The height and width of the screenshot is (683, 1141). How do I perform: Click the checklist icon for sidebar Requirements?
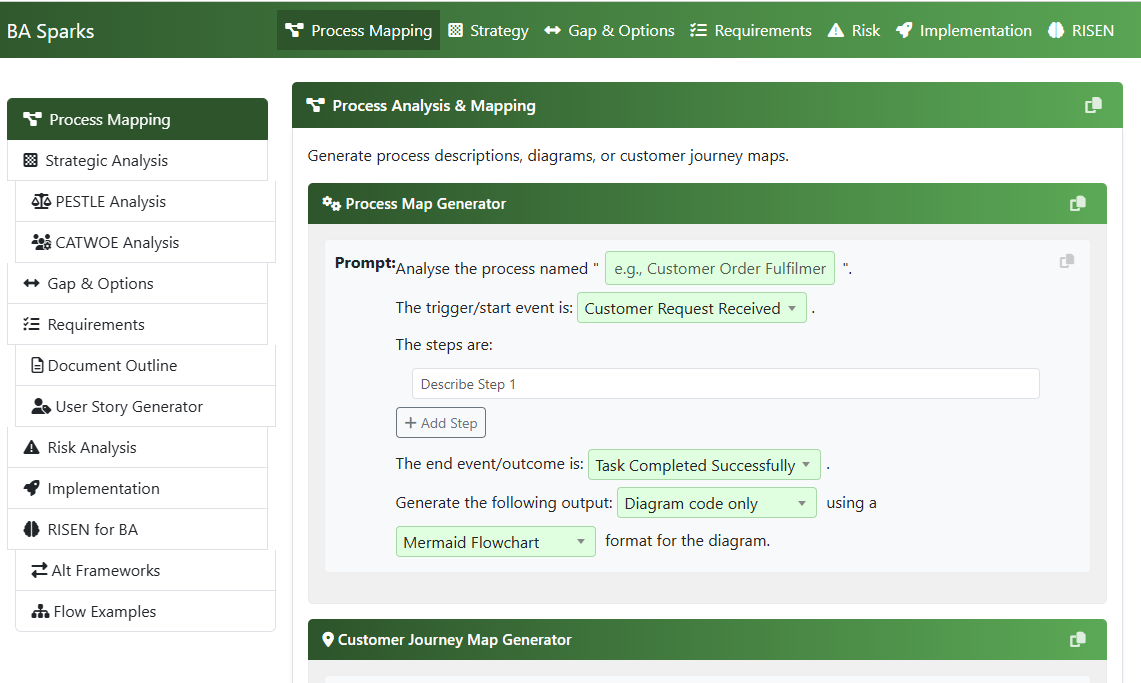[31, 324]
